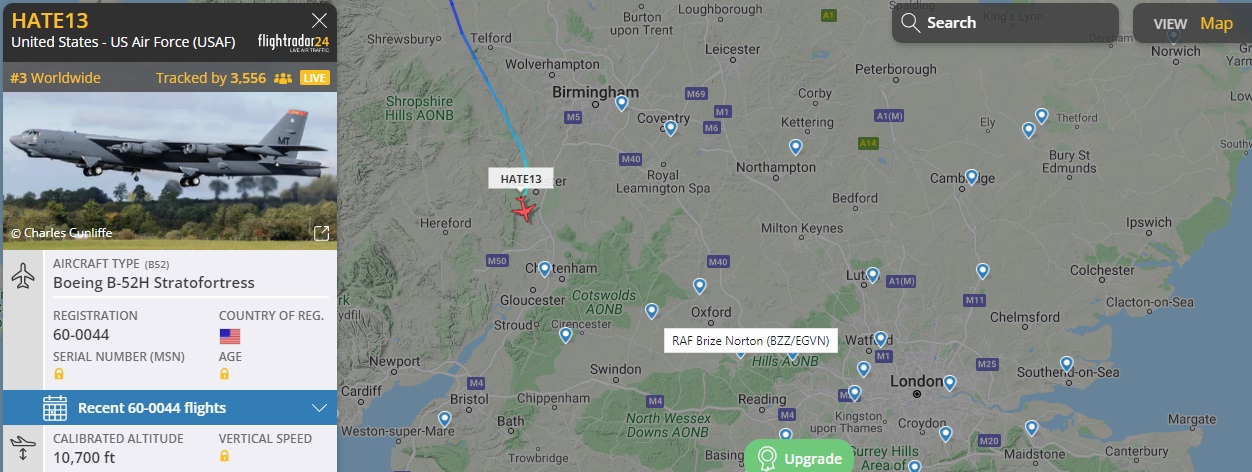1252x472 pixels.
Task: Expand the Recent 60-0044 flights section
Action: 169,408
